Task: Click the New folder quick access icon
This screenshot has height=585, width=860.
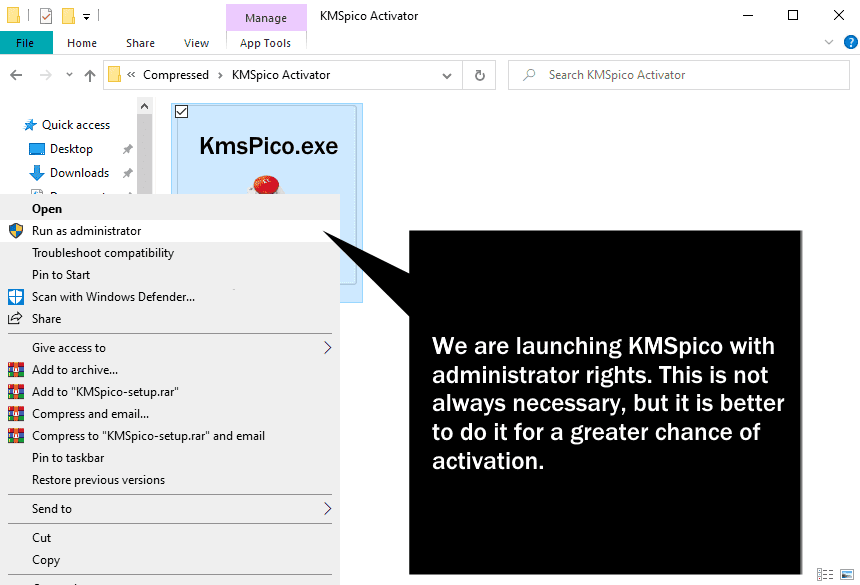Action: tap(69, 16)
